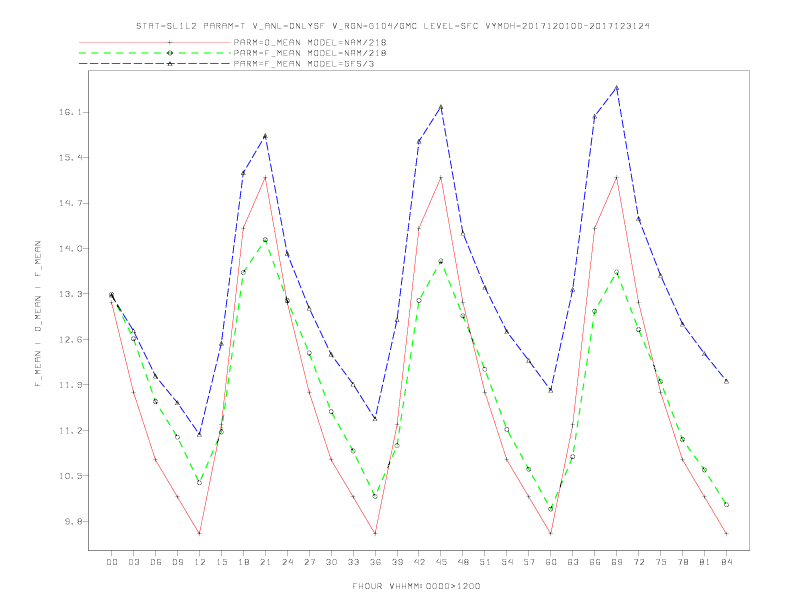Click x-axis tick label 03
The height and width of the screenshot is (612, 792).
pyautogui.click(x=134, y=562)
